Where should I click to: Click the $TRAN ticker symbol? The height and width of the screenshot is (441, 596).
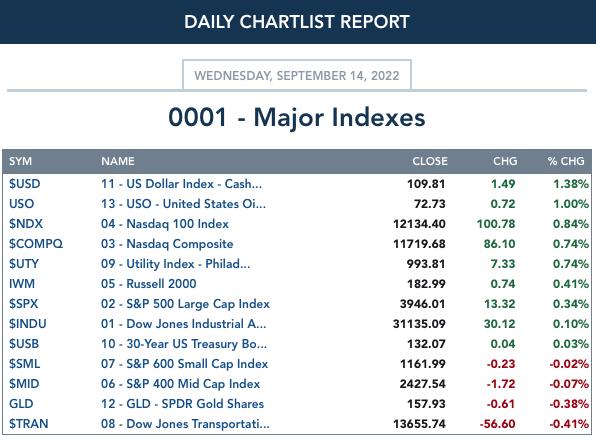[x=29, y=424]
